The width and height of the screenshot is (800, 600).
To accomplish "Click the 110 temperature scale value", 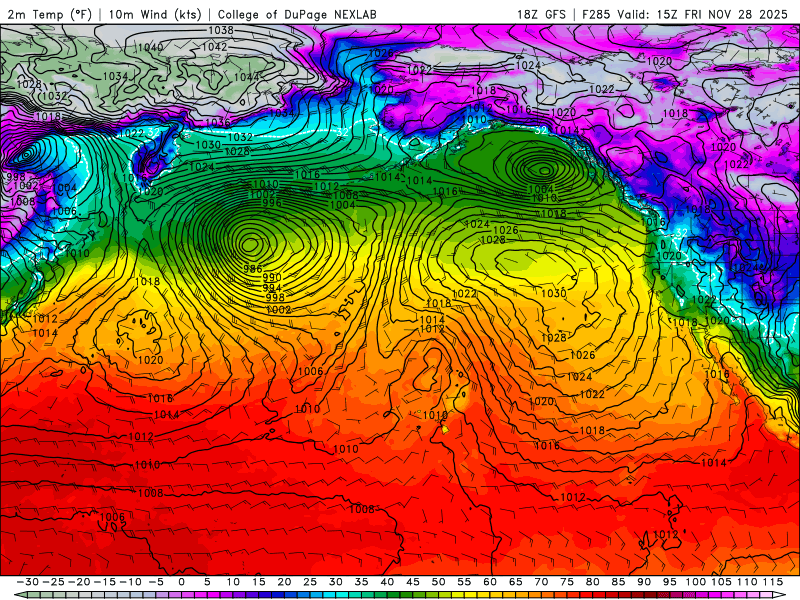I will [x=747, y=582].
